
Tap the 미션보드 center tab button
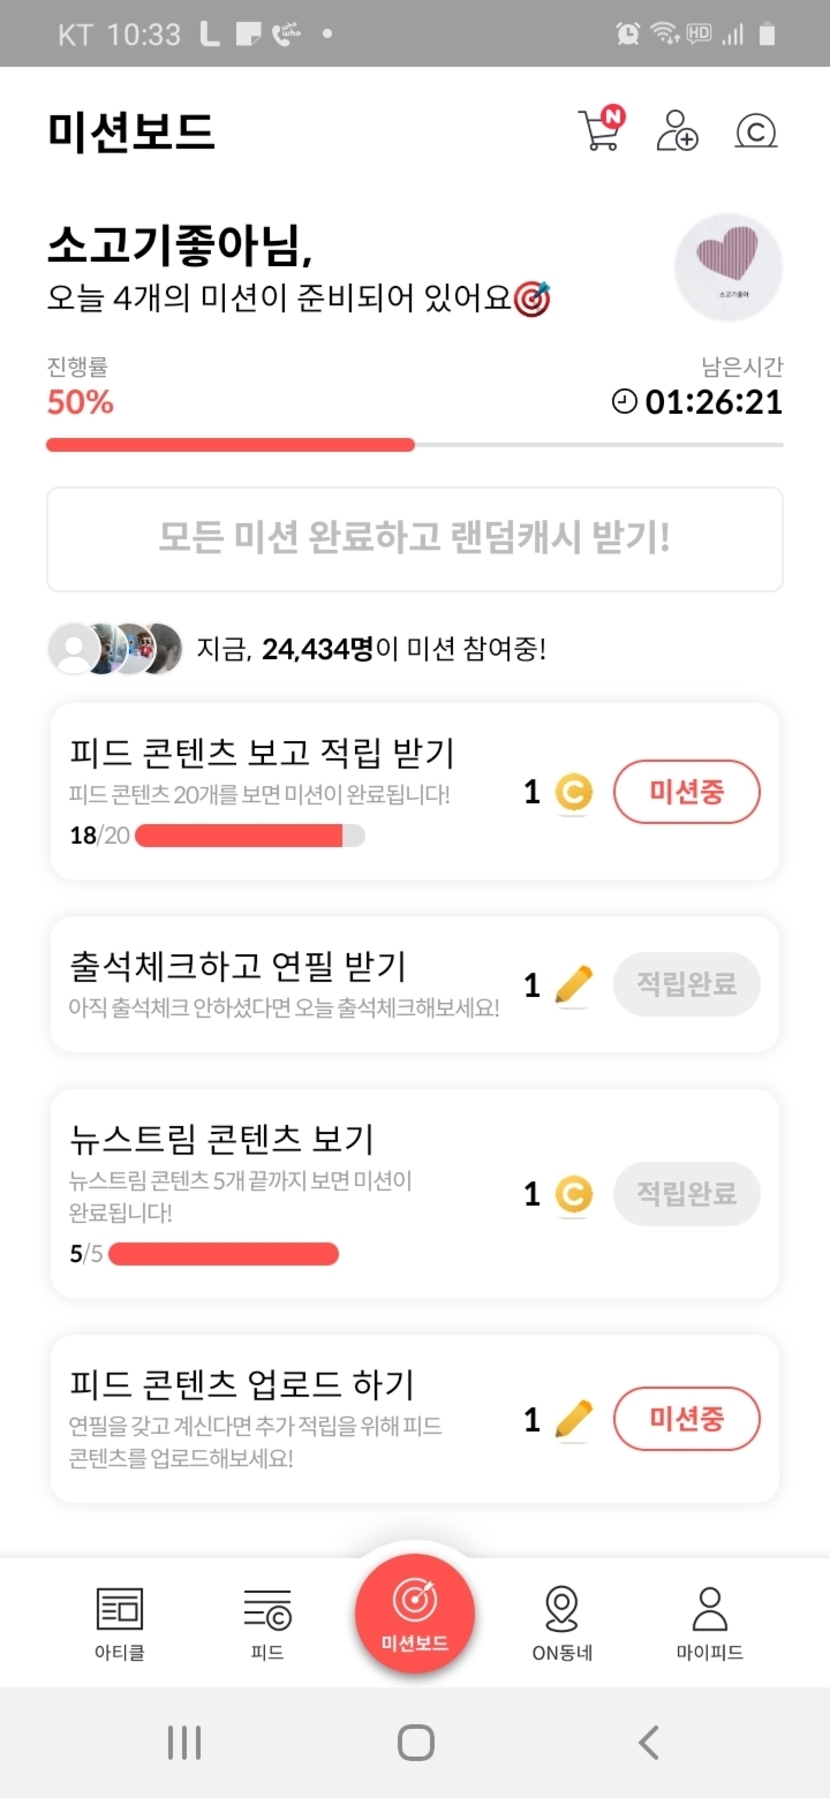tap(415, 1612)
